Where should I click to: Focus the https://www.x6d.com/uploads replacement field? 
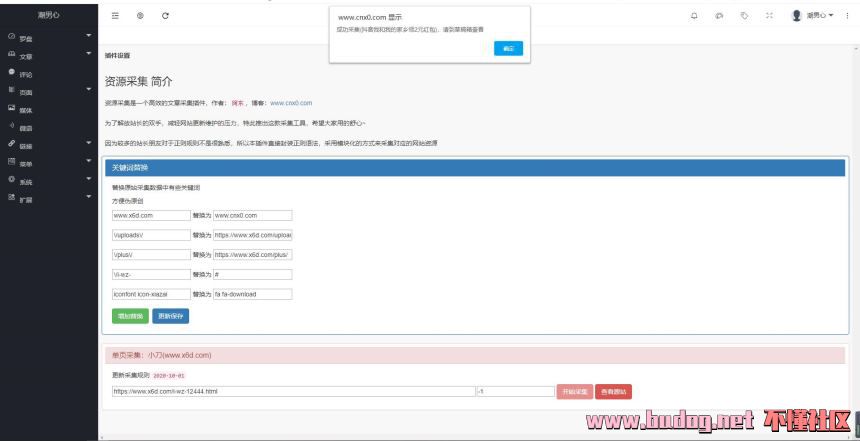(253, 235)
